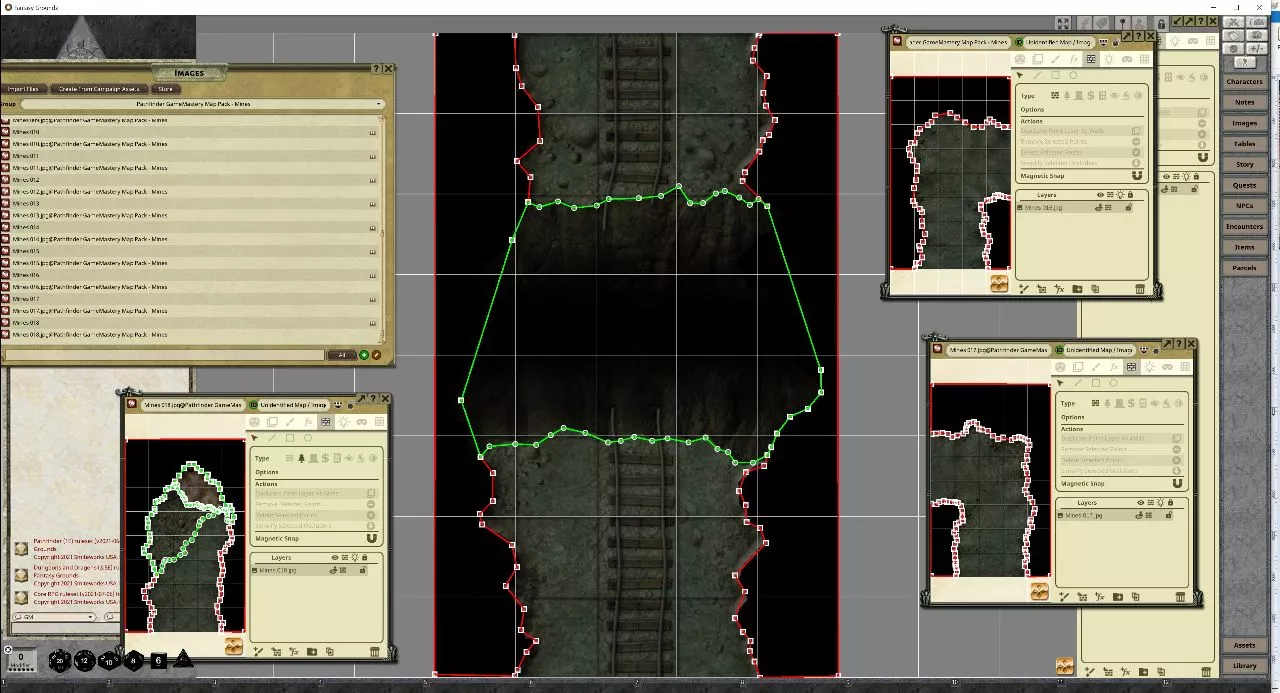The image size is (1280, 693).
Task: Click orange map button in Mines 018 window
Action: click(234, 646)
